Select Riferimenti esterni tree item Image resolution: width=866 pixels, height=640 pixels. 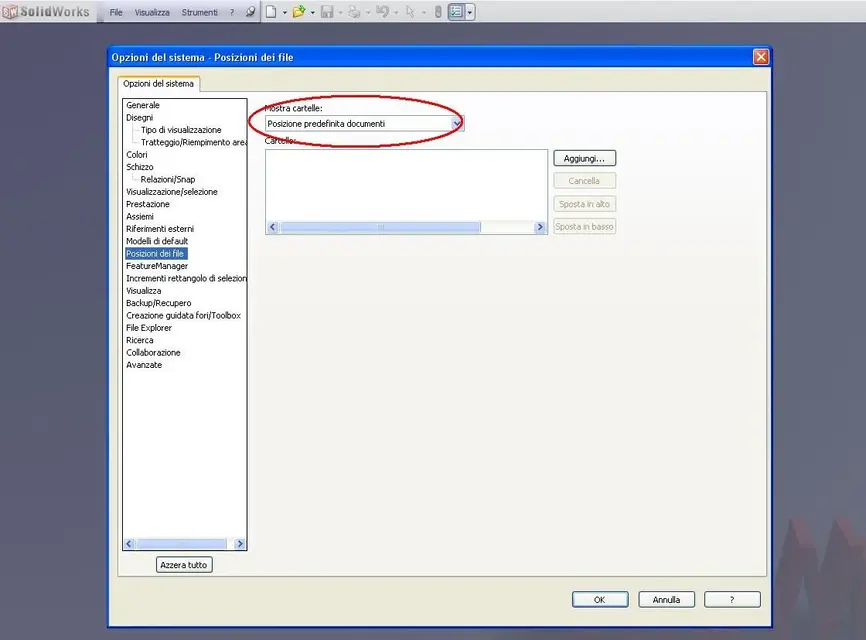click(160, 229)
